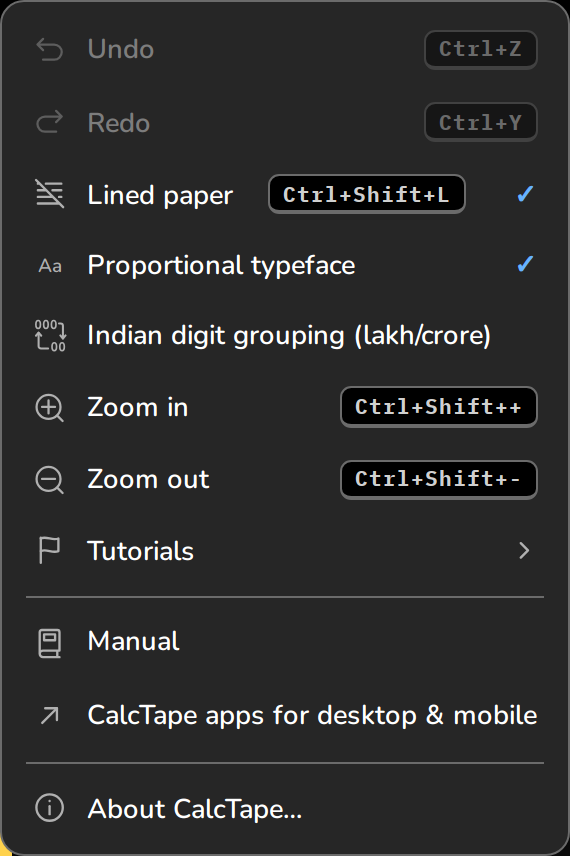Viewport: 570px width, 856px height.
Task: Click the info circle icon for About CalcTape
Action: point(50,807)
